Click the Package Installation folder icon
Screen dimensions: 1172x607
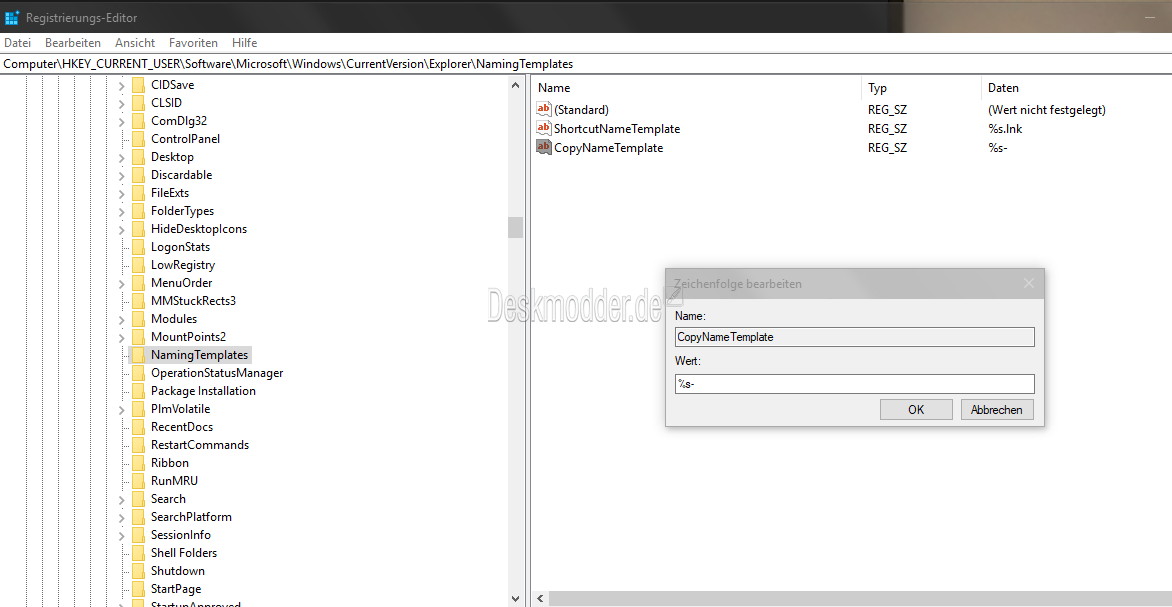(138, 390)
